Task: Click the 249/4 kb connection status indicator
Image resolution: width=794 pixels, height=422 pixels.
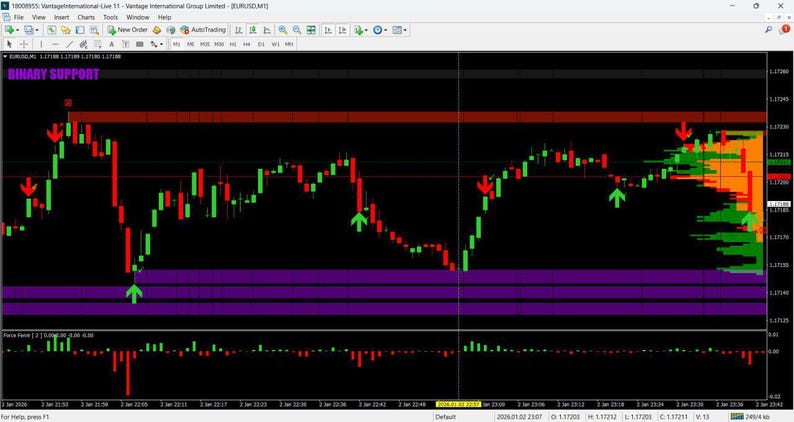Action: (x=750, y=417)
